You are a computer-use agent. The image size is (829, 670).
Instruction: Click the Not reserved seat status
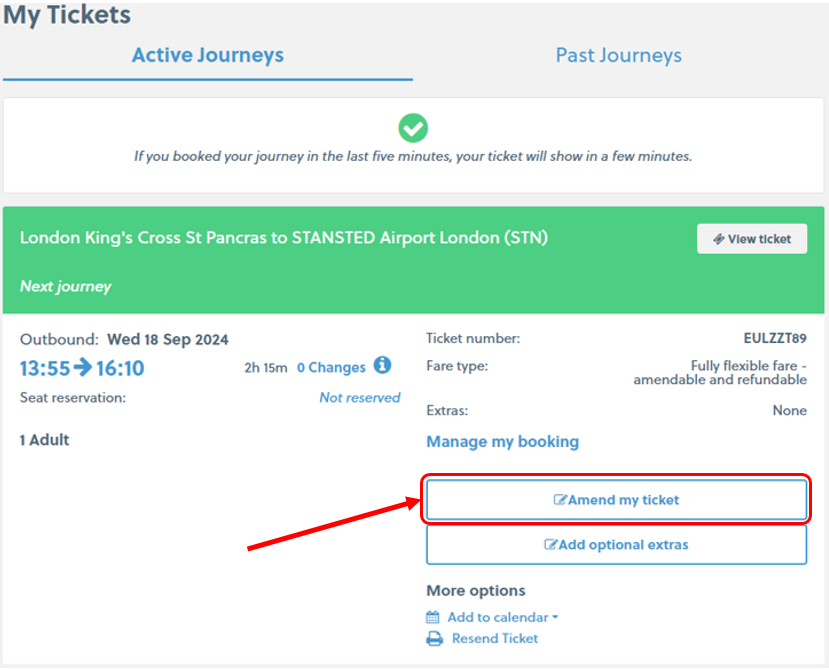click(359, 398)
